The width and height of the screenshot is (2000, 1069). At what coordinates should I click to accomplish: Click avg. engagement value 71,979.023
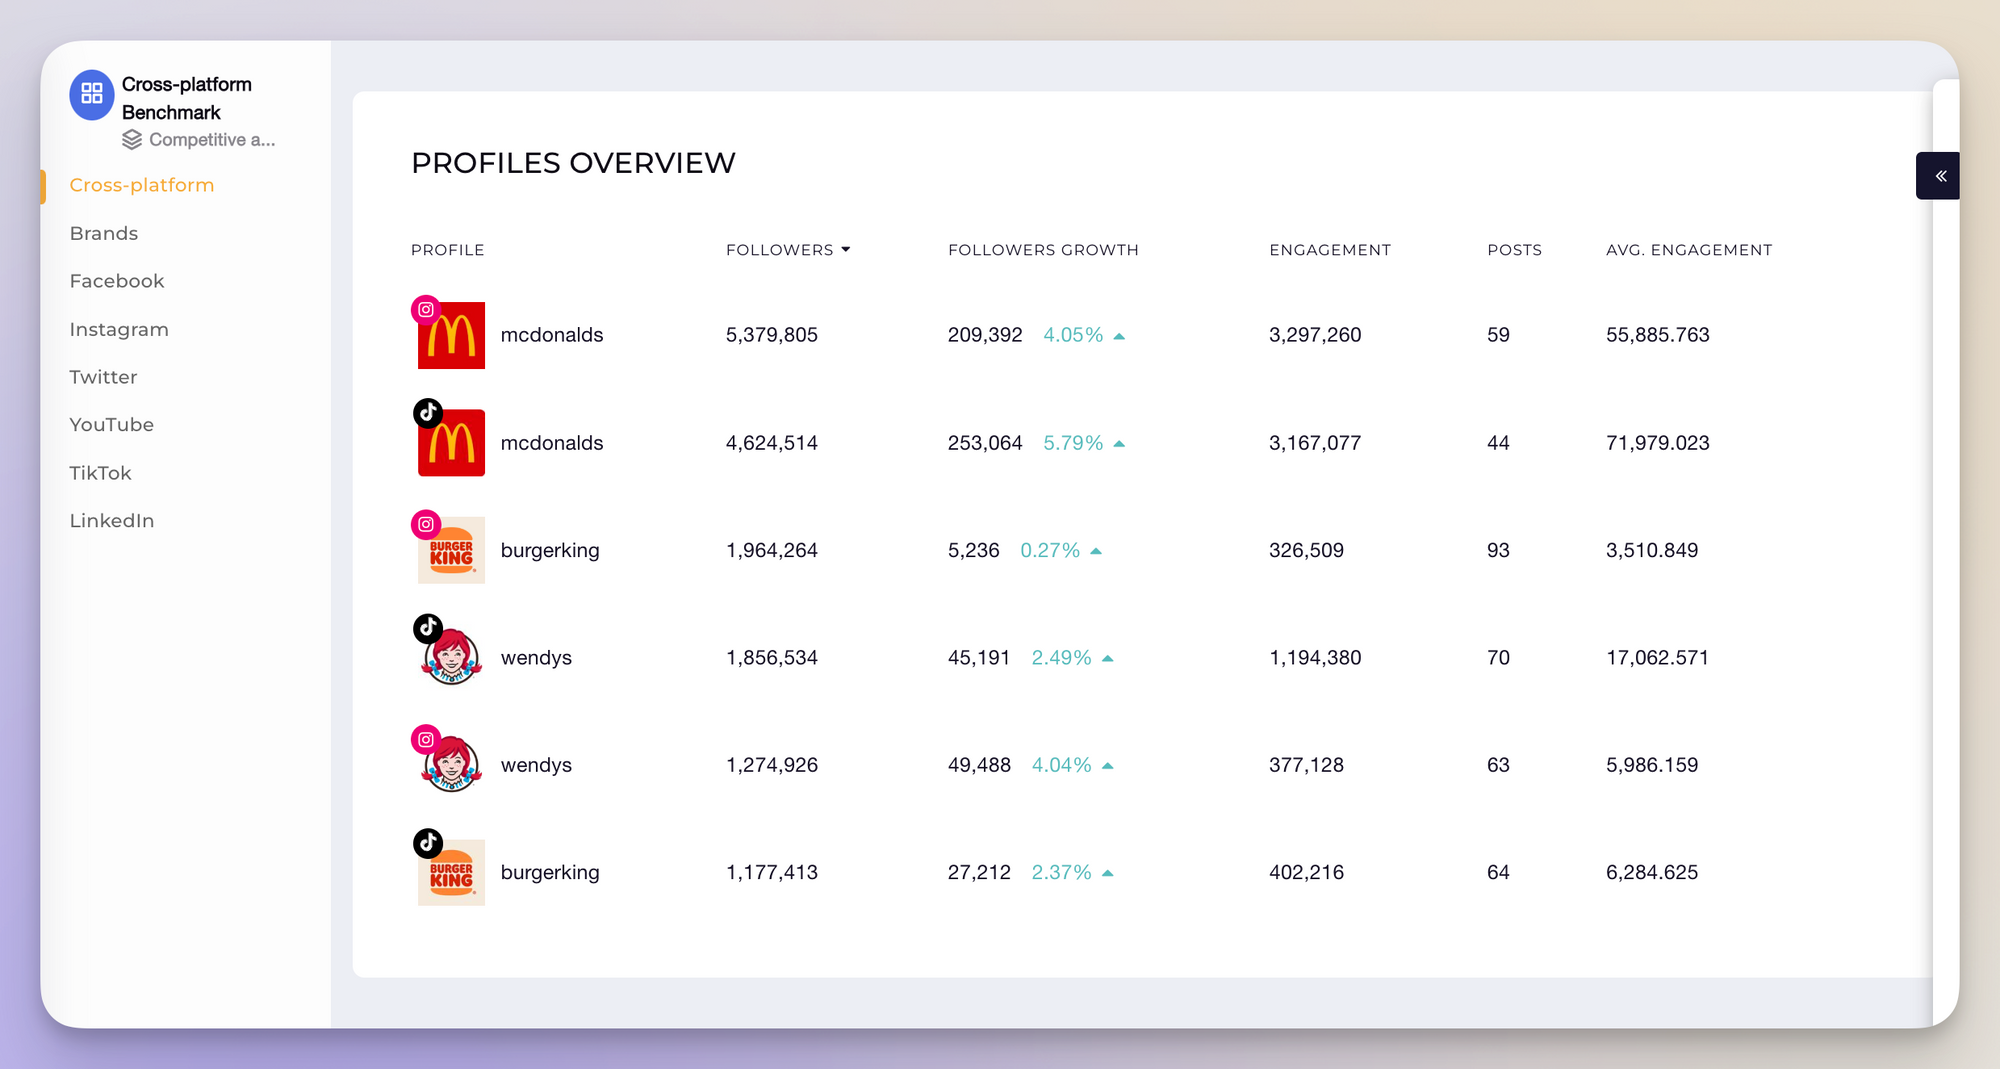tap(1658, 443)
